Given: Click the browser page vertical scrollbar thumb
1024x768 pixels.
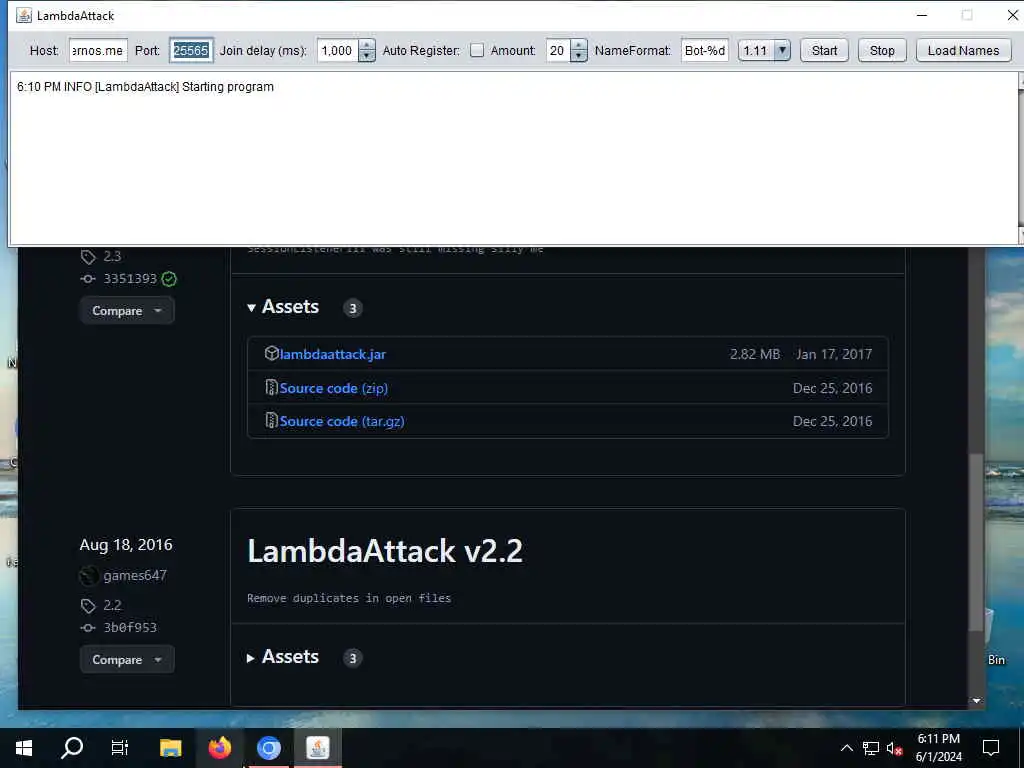Looking at the screenshot, I should pos(976,542).
